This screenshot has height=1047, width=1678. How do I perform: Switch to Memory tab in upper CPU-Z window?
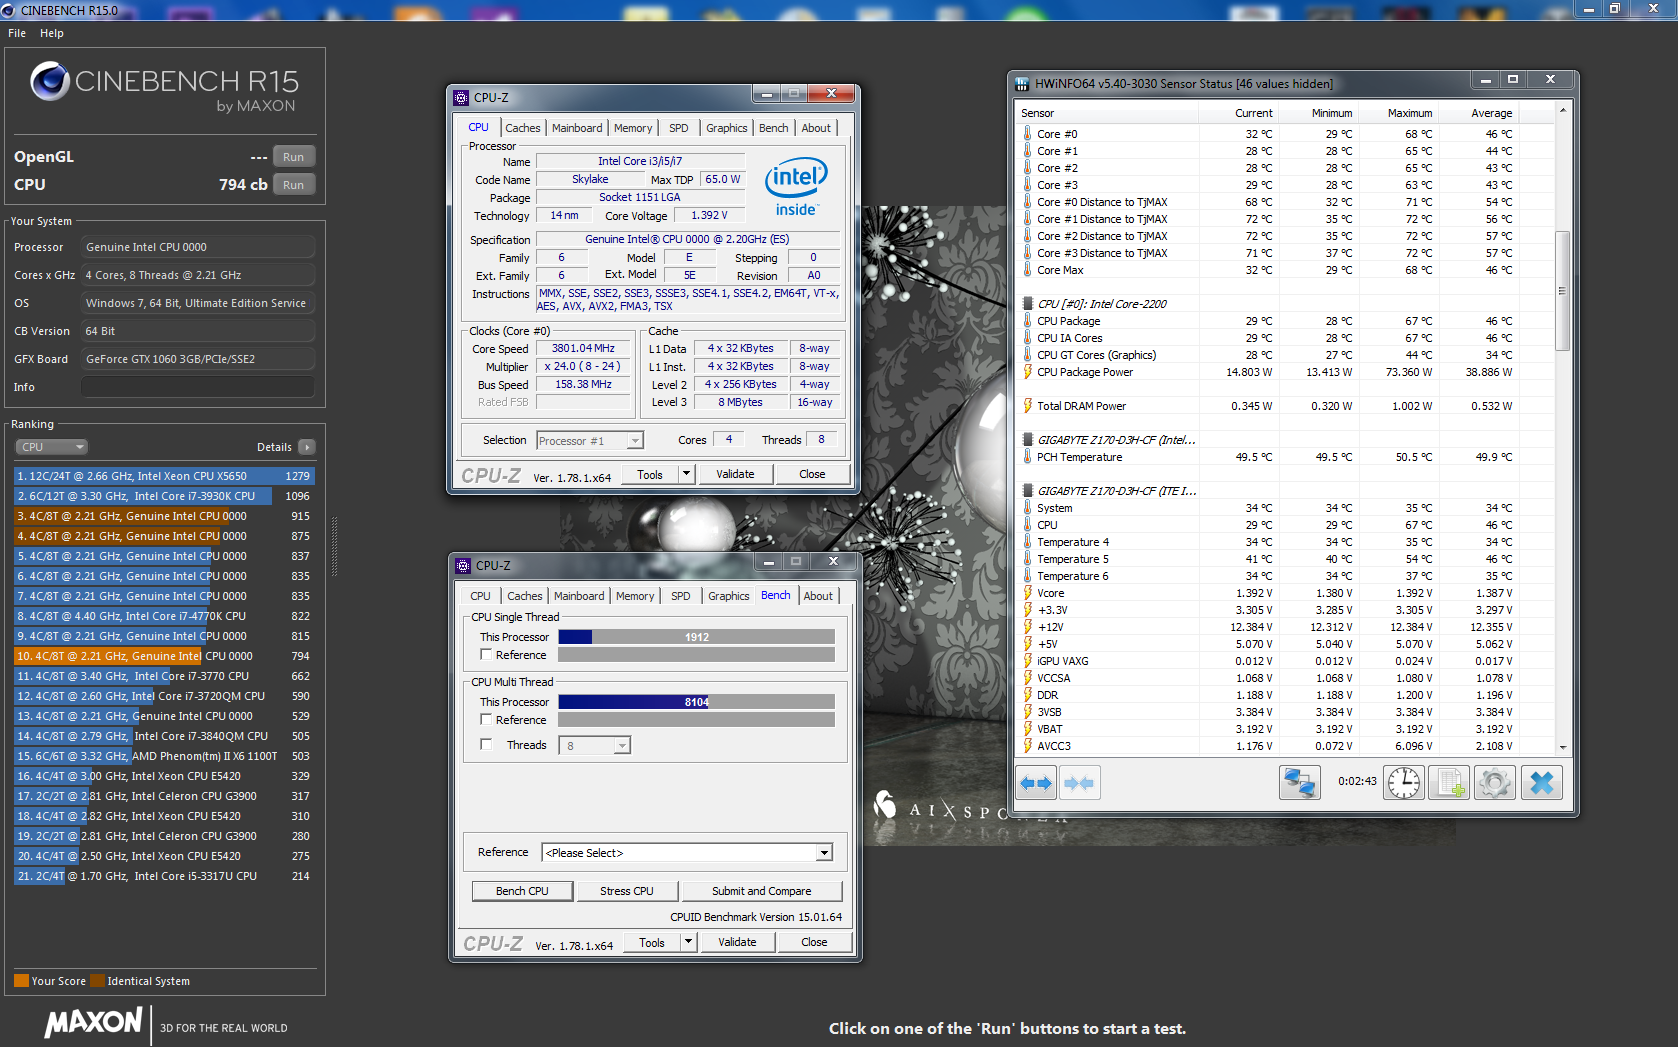tap(633, 128)
